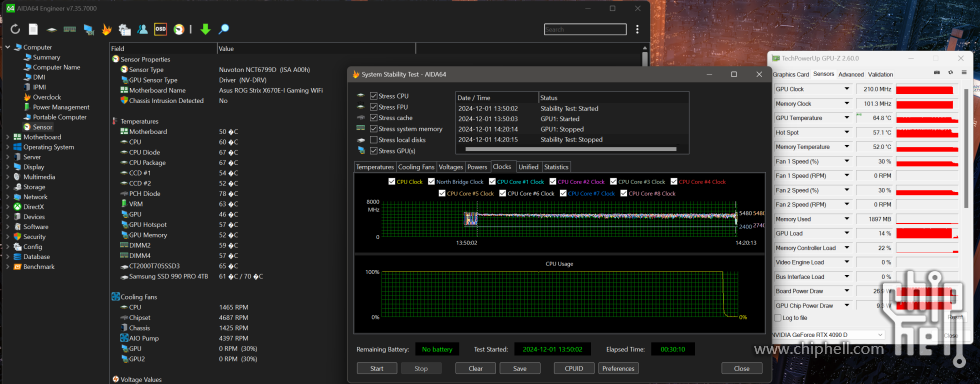Viewport: 980px width, 384px height.
Task: Open the three-dot menu in AIDA64 title area
Action: point(637,29)
